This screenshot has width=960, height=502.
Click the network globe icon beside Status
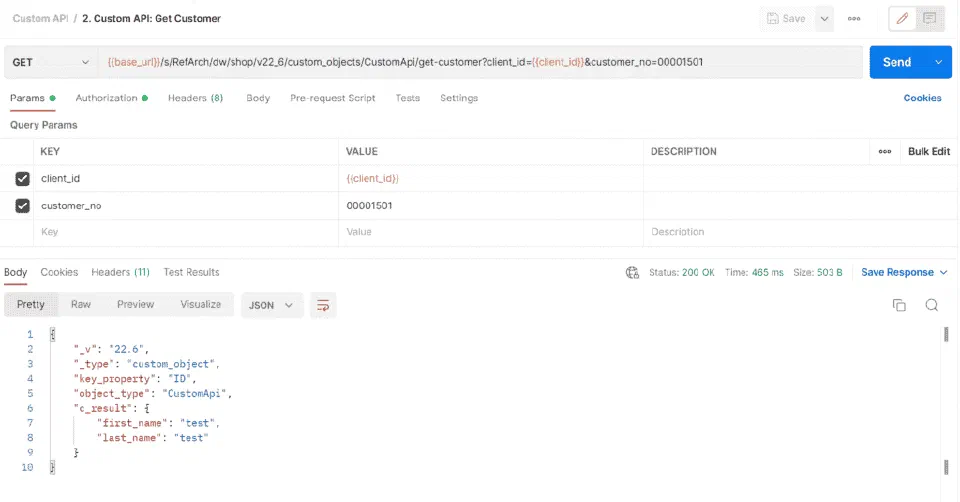pyautogui.click(x=632, y=272)
